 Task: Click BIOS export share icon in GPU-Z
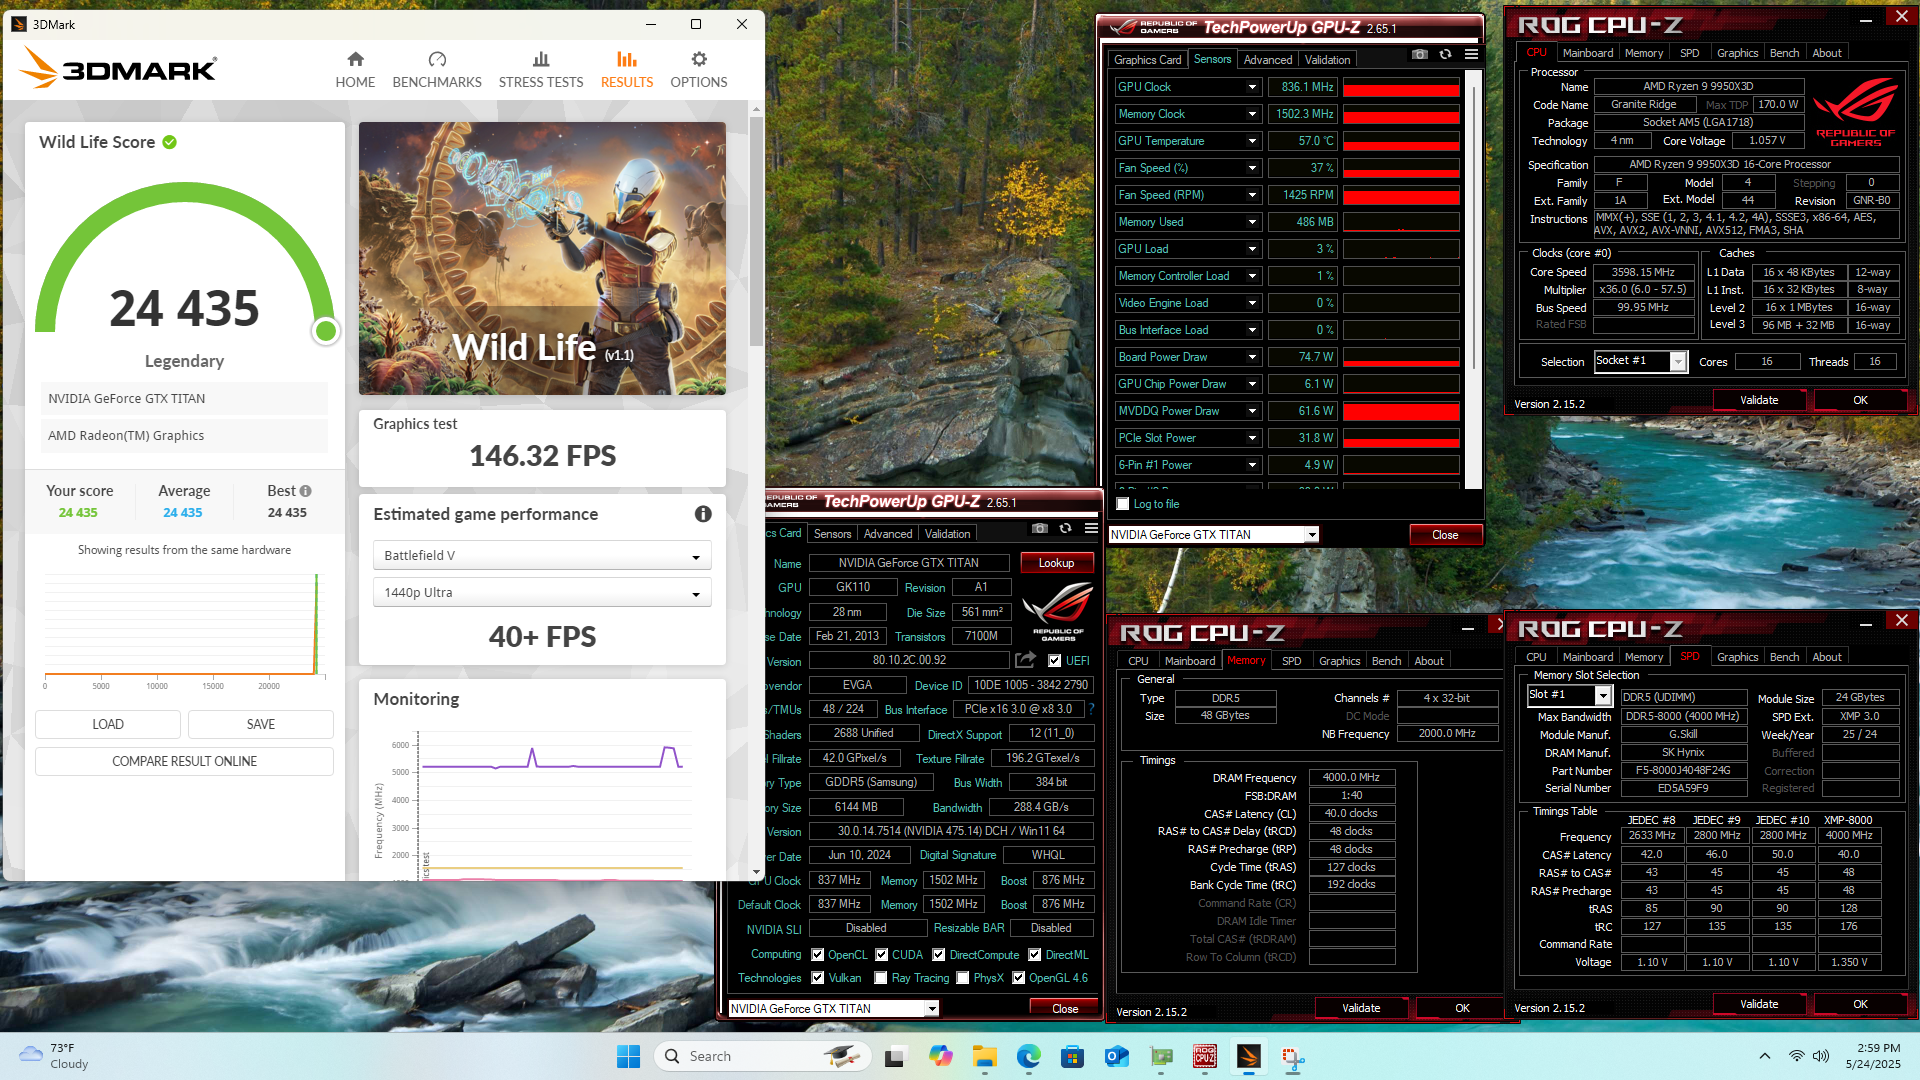coord(1025,660)
